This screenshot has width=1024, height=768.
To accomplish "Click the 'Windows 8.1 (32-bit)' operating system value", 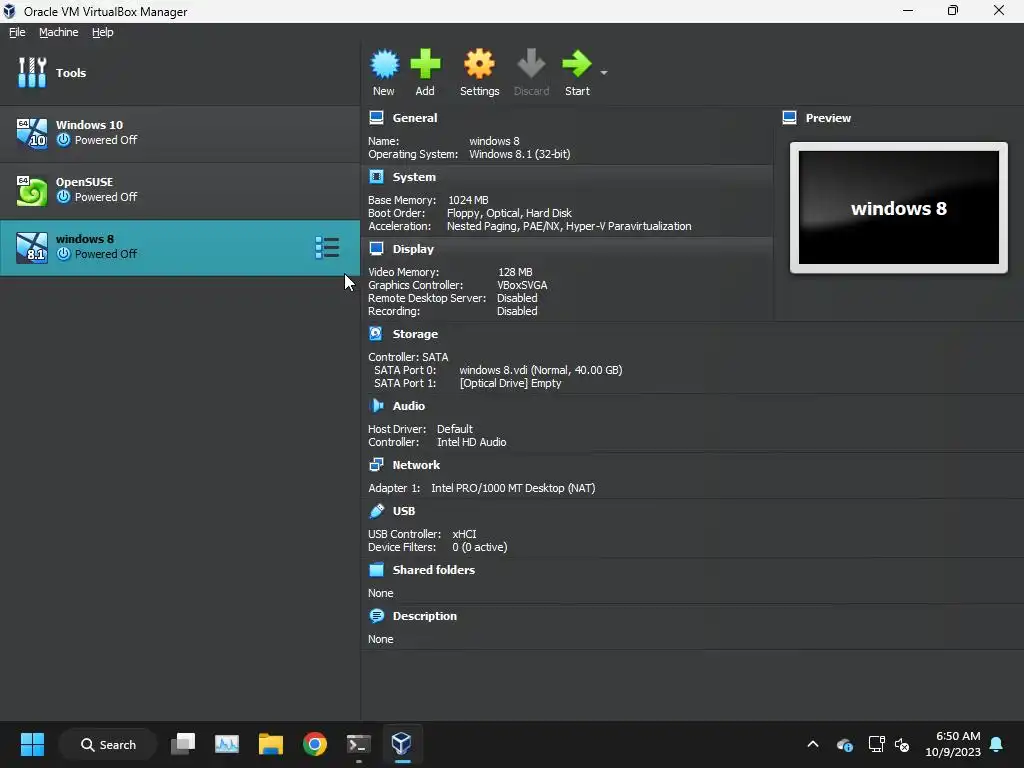I will click(520, 154).
